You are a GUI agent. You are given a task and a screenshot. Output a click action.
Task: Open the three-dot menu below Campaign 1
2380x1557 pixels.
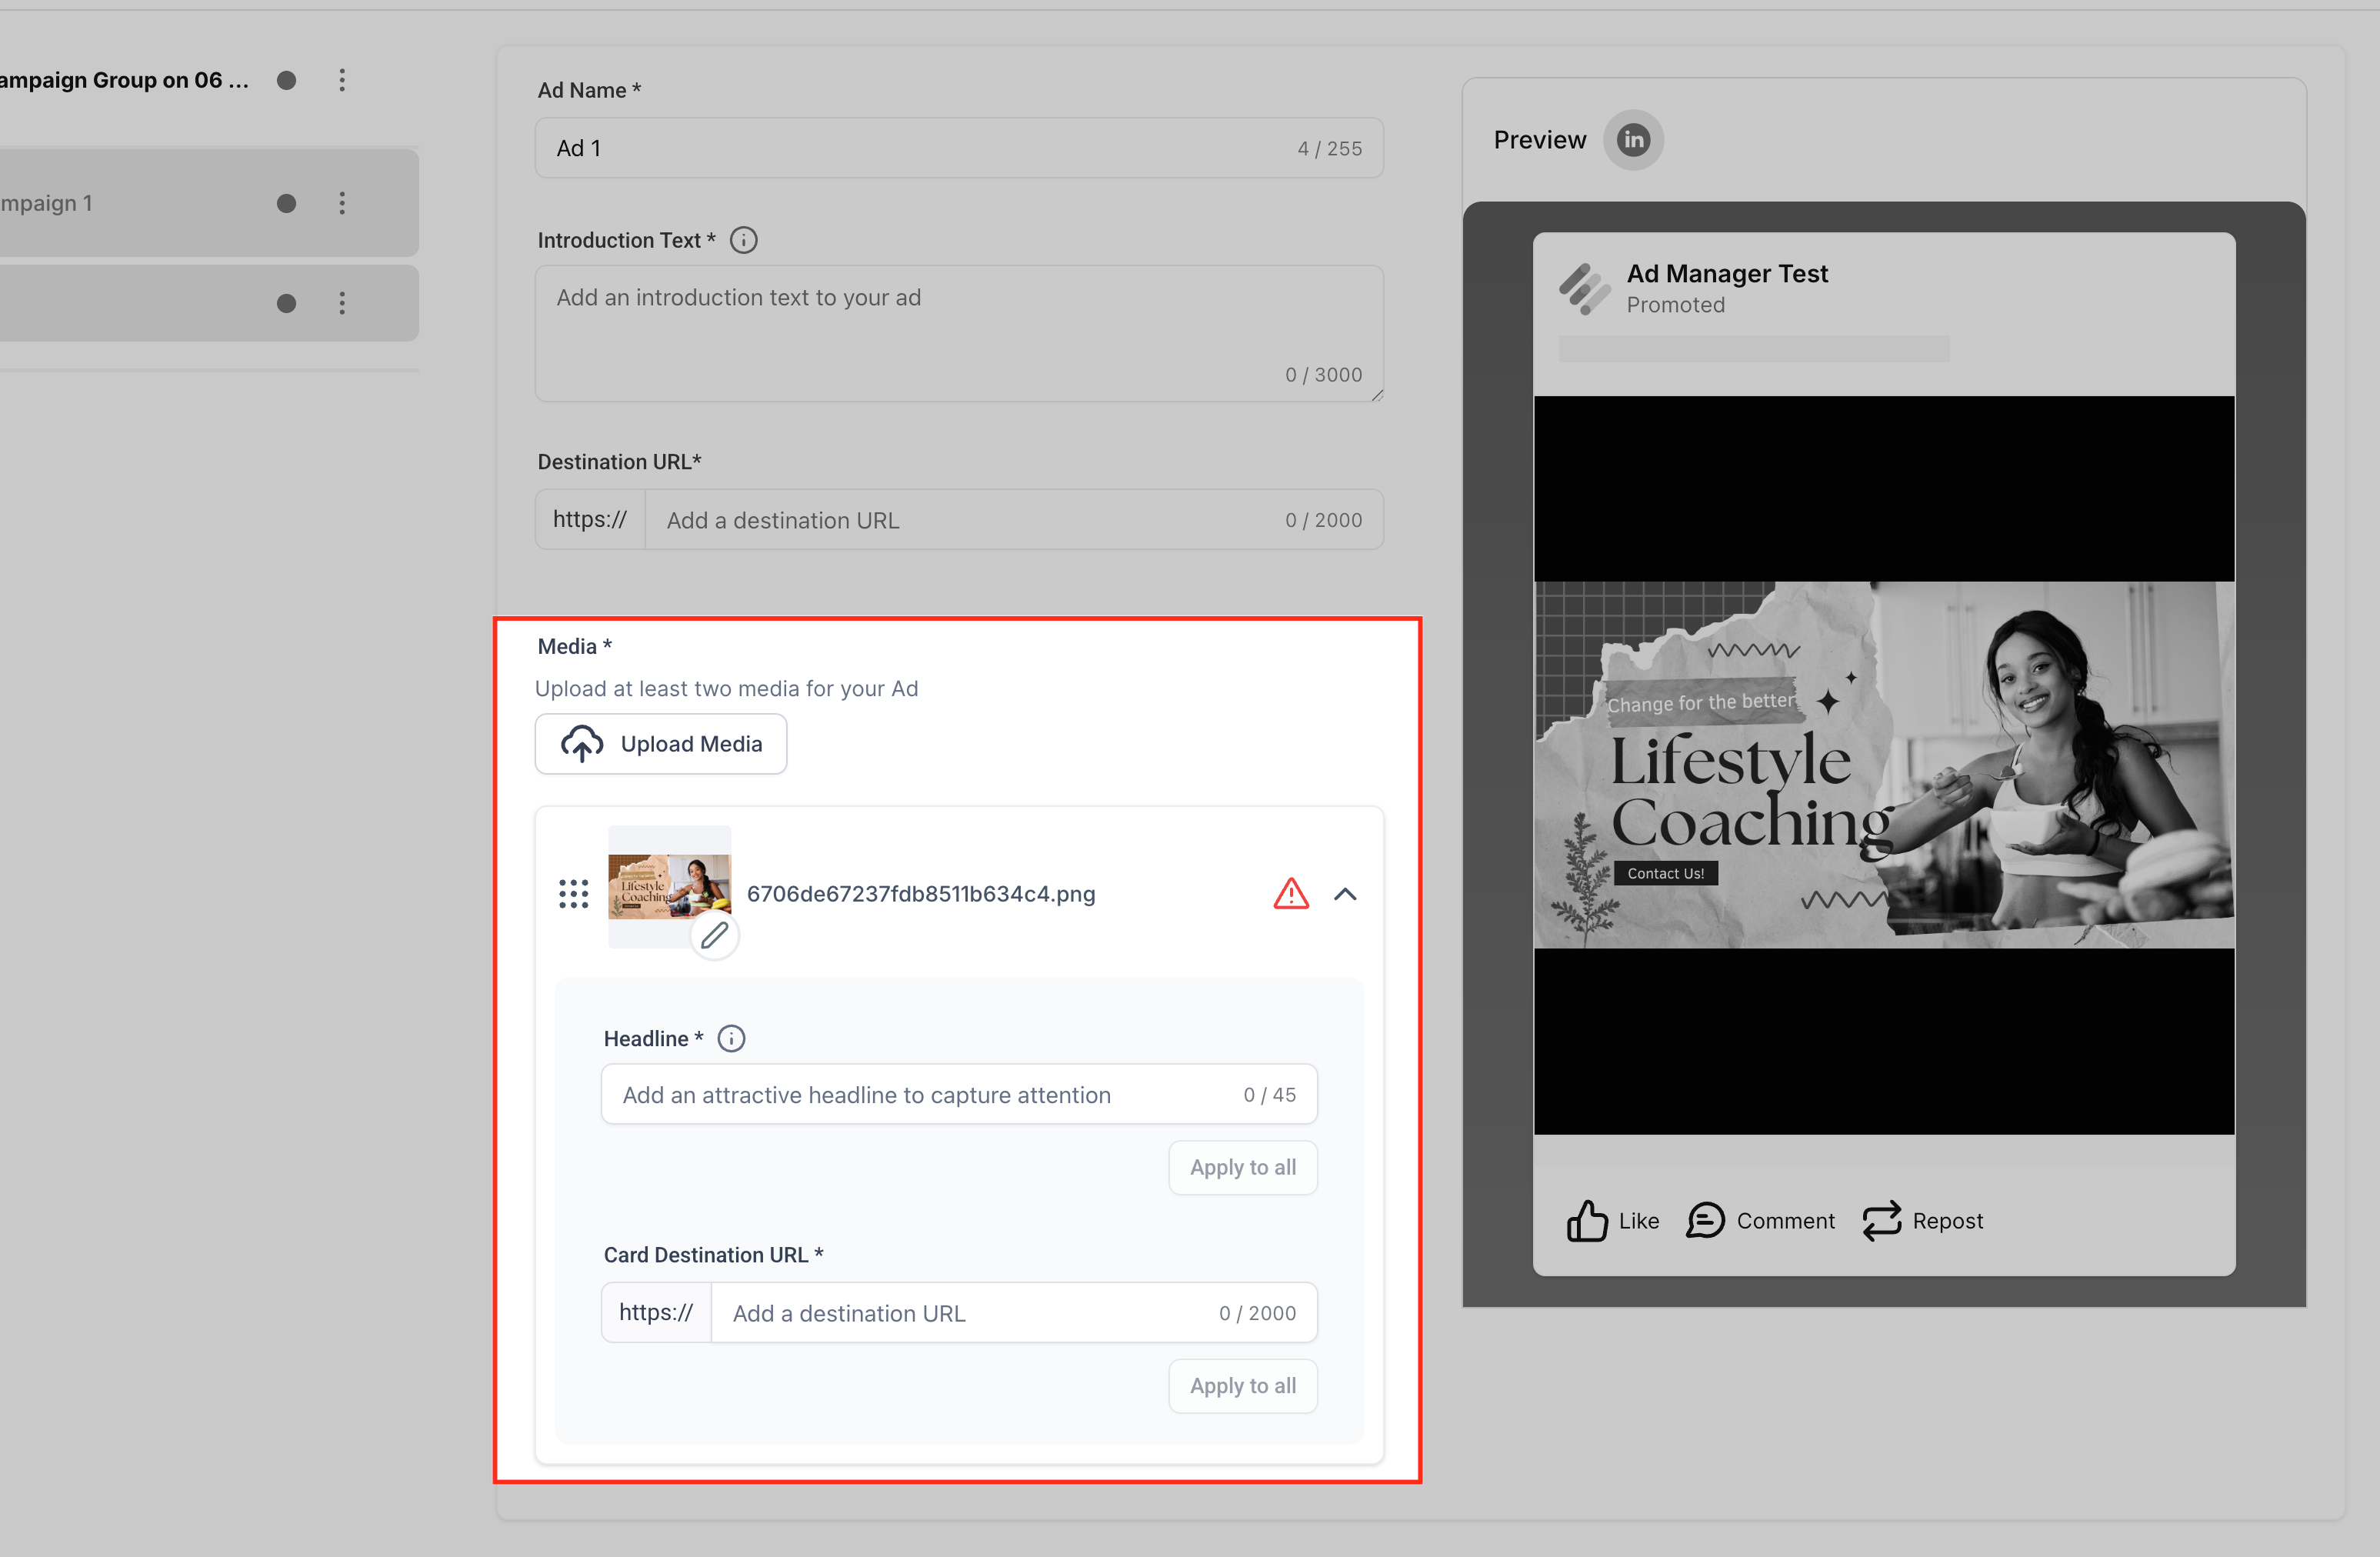[342, 303]
